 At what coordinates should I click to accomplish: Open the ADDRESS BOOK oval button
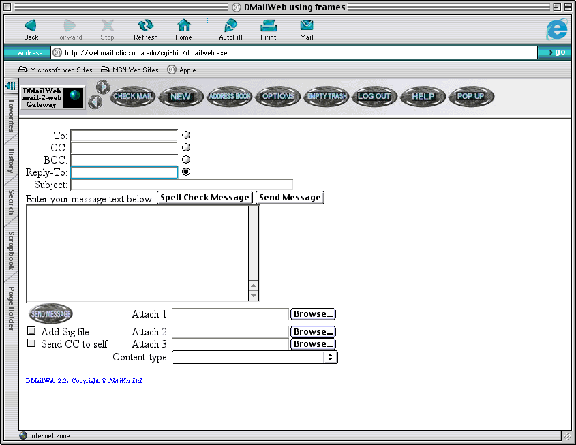230,97
